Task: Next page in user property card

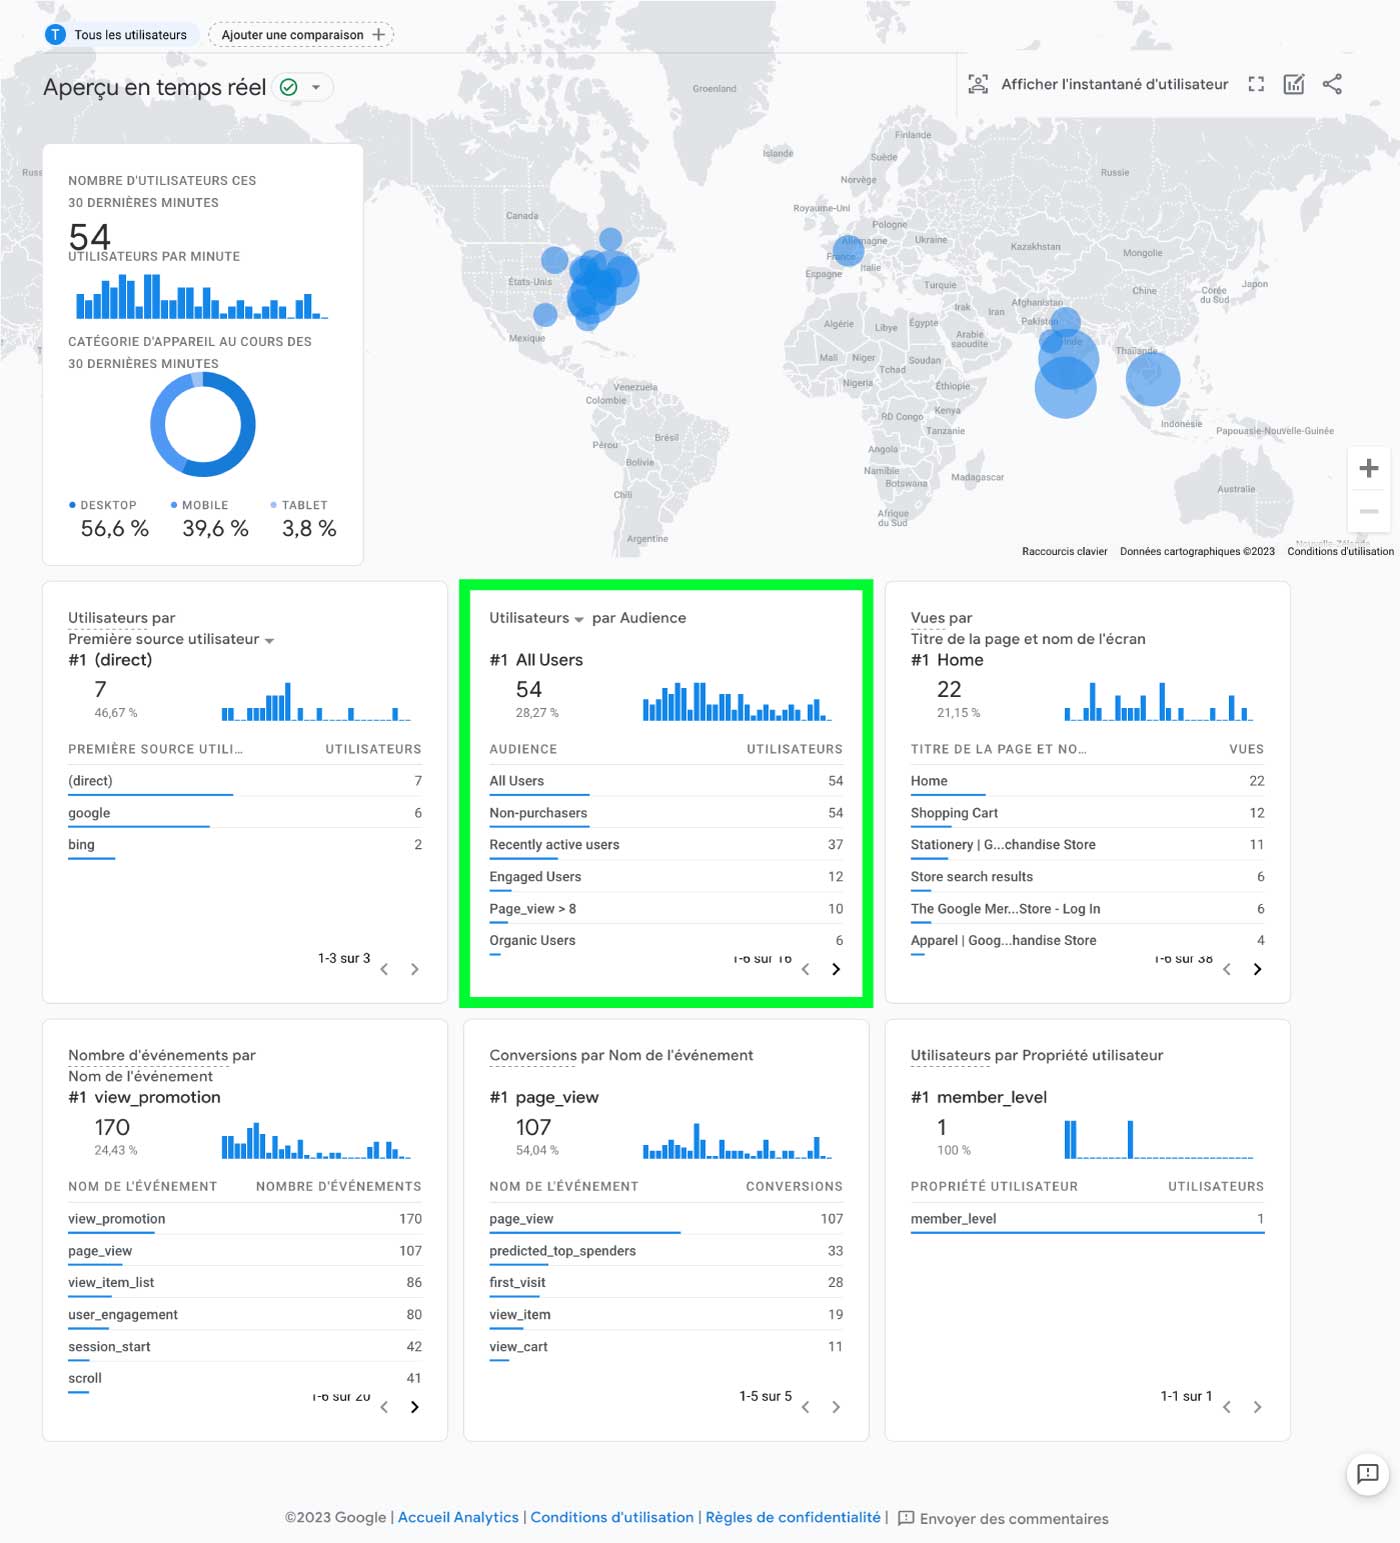Action: pos(1258,1407)
